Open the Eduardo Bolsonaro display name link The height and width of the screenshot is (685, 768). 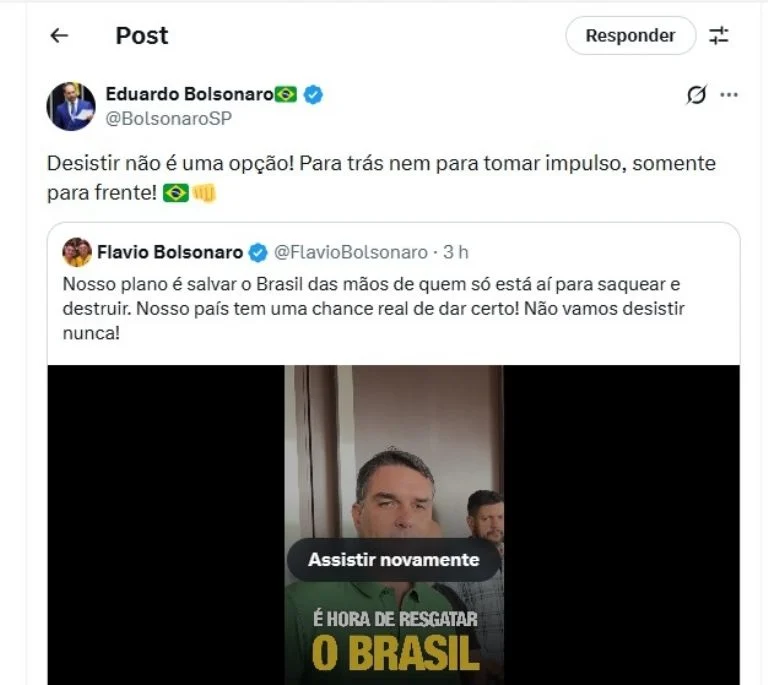pos(190,94)
